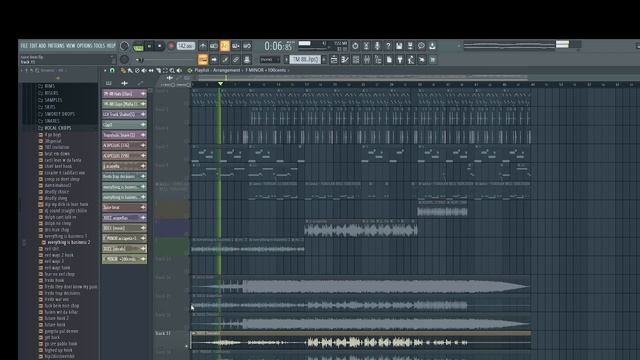
Task: Click the auto scrolling arrow icon
Action: click(214, 60)
